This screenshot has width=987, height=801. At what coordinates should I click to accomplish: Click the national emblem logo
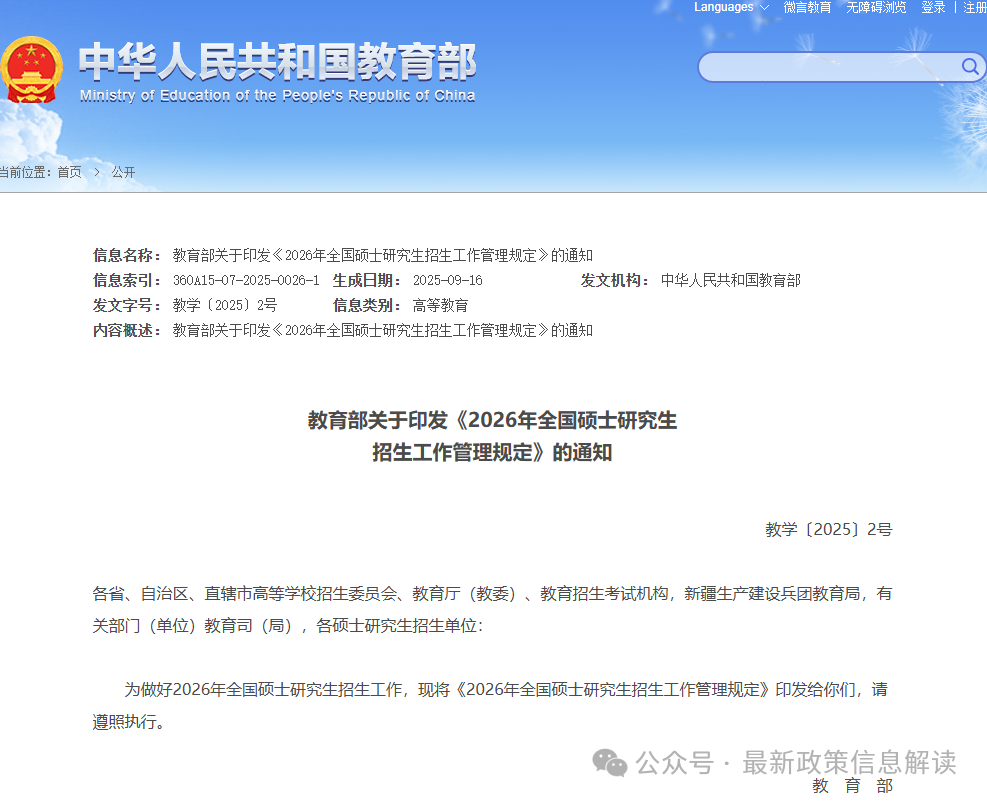[34, 70]
